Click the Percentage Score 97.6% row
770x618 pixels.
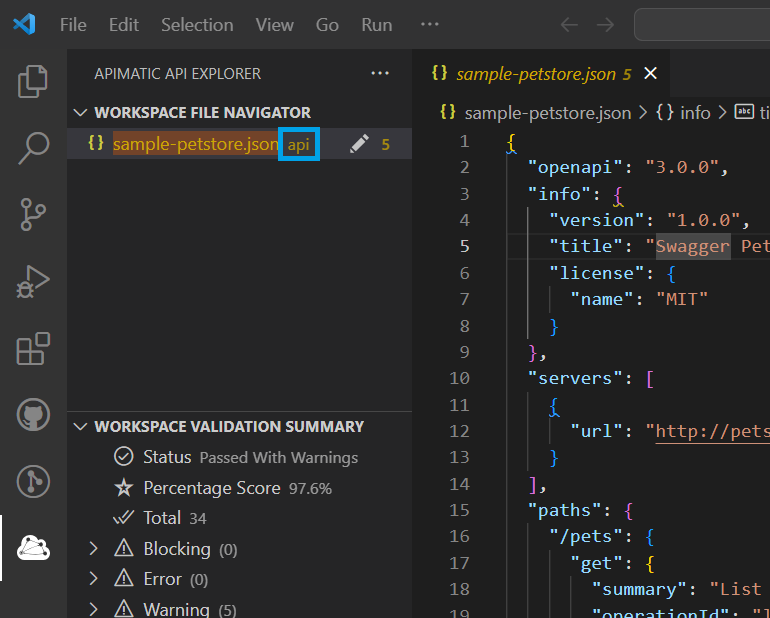[238, 488]
